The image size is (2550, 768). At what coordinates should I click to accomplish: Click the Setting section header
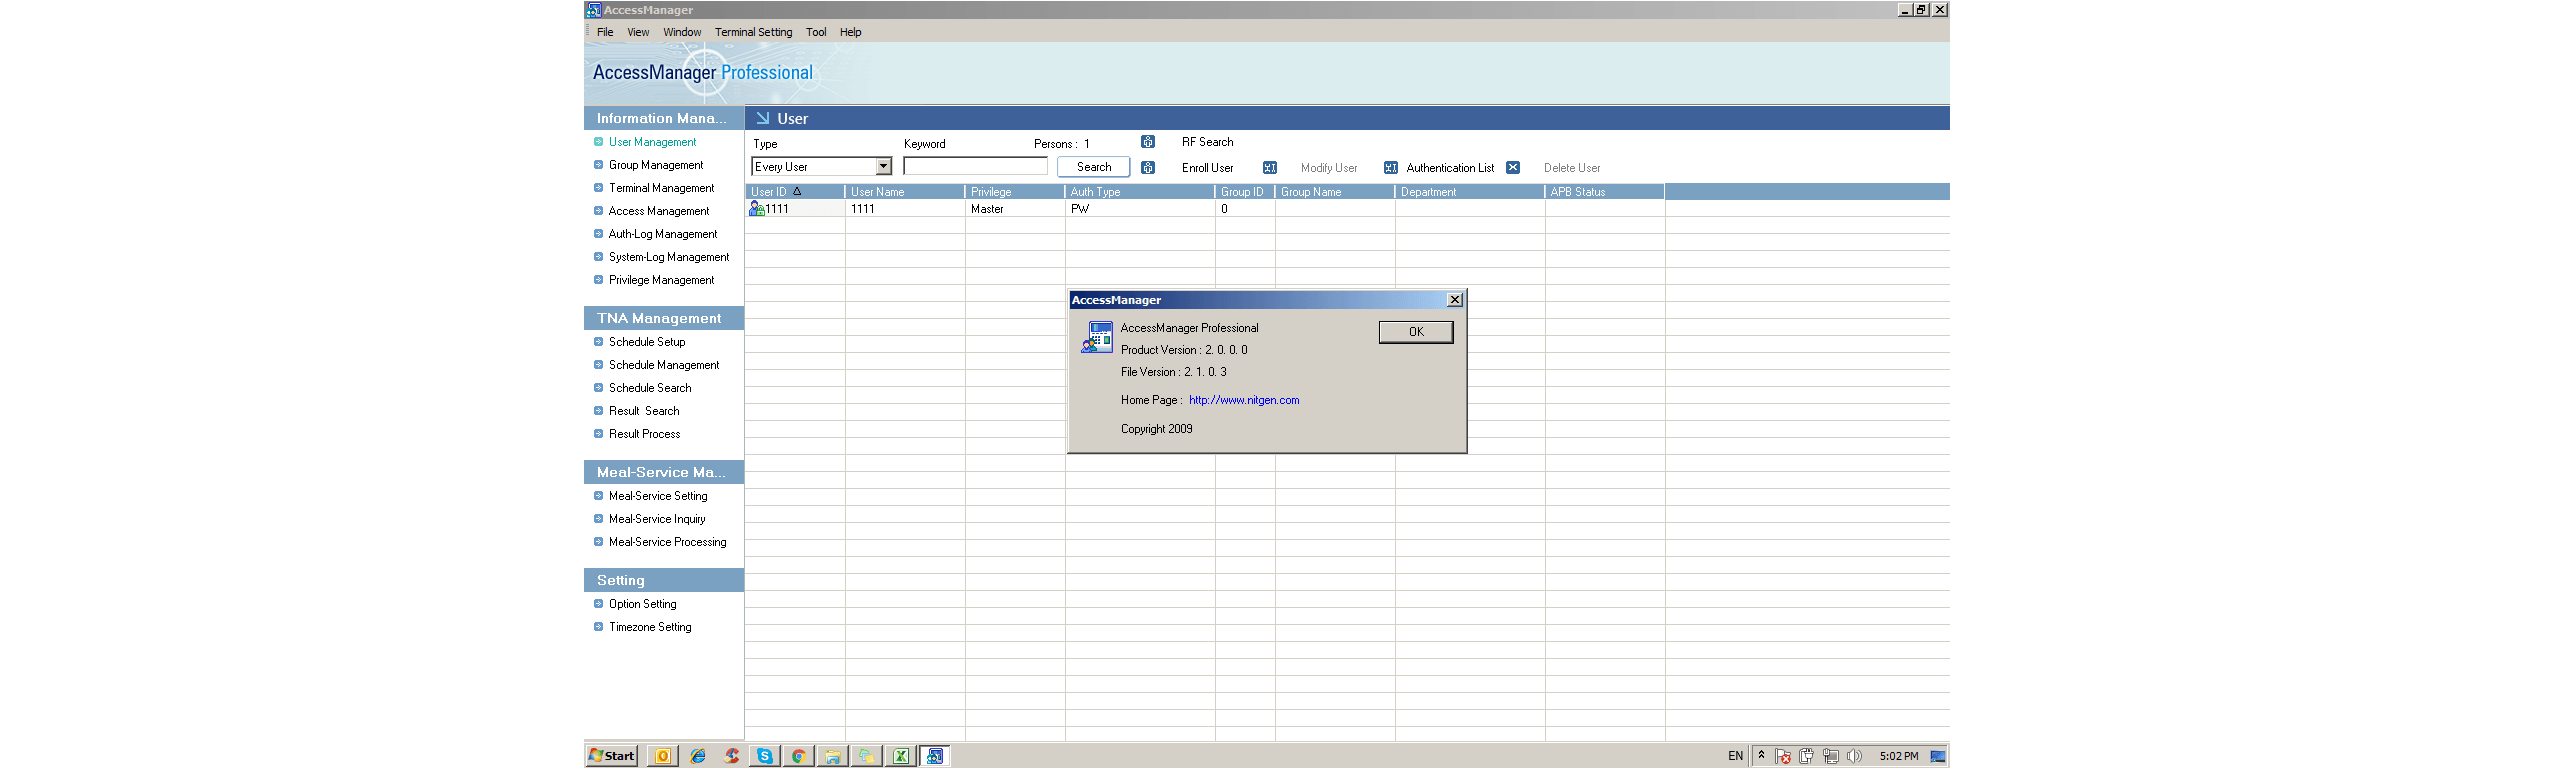pyautogui.click(x=664, y=580)
